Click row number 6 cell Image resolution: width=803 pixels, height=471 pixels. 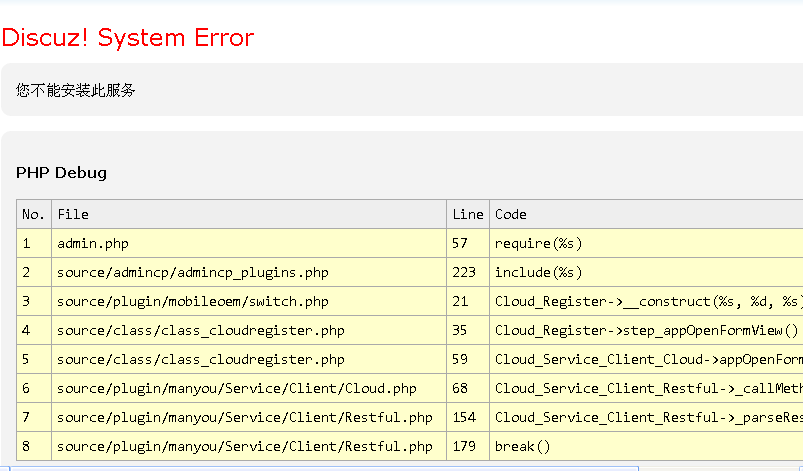pos(34,389)
